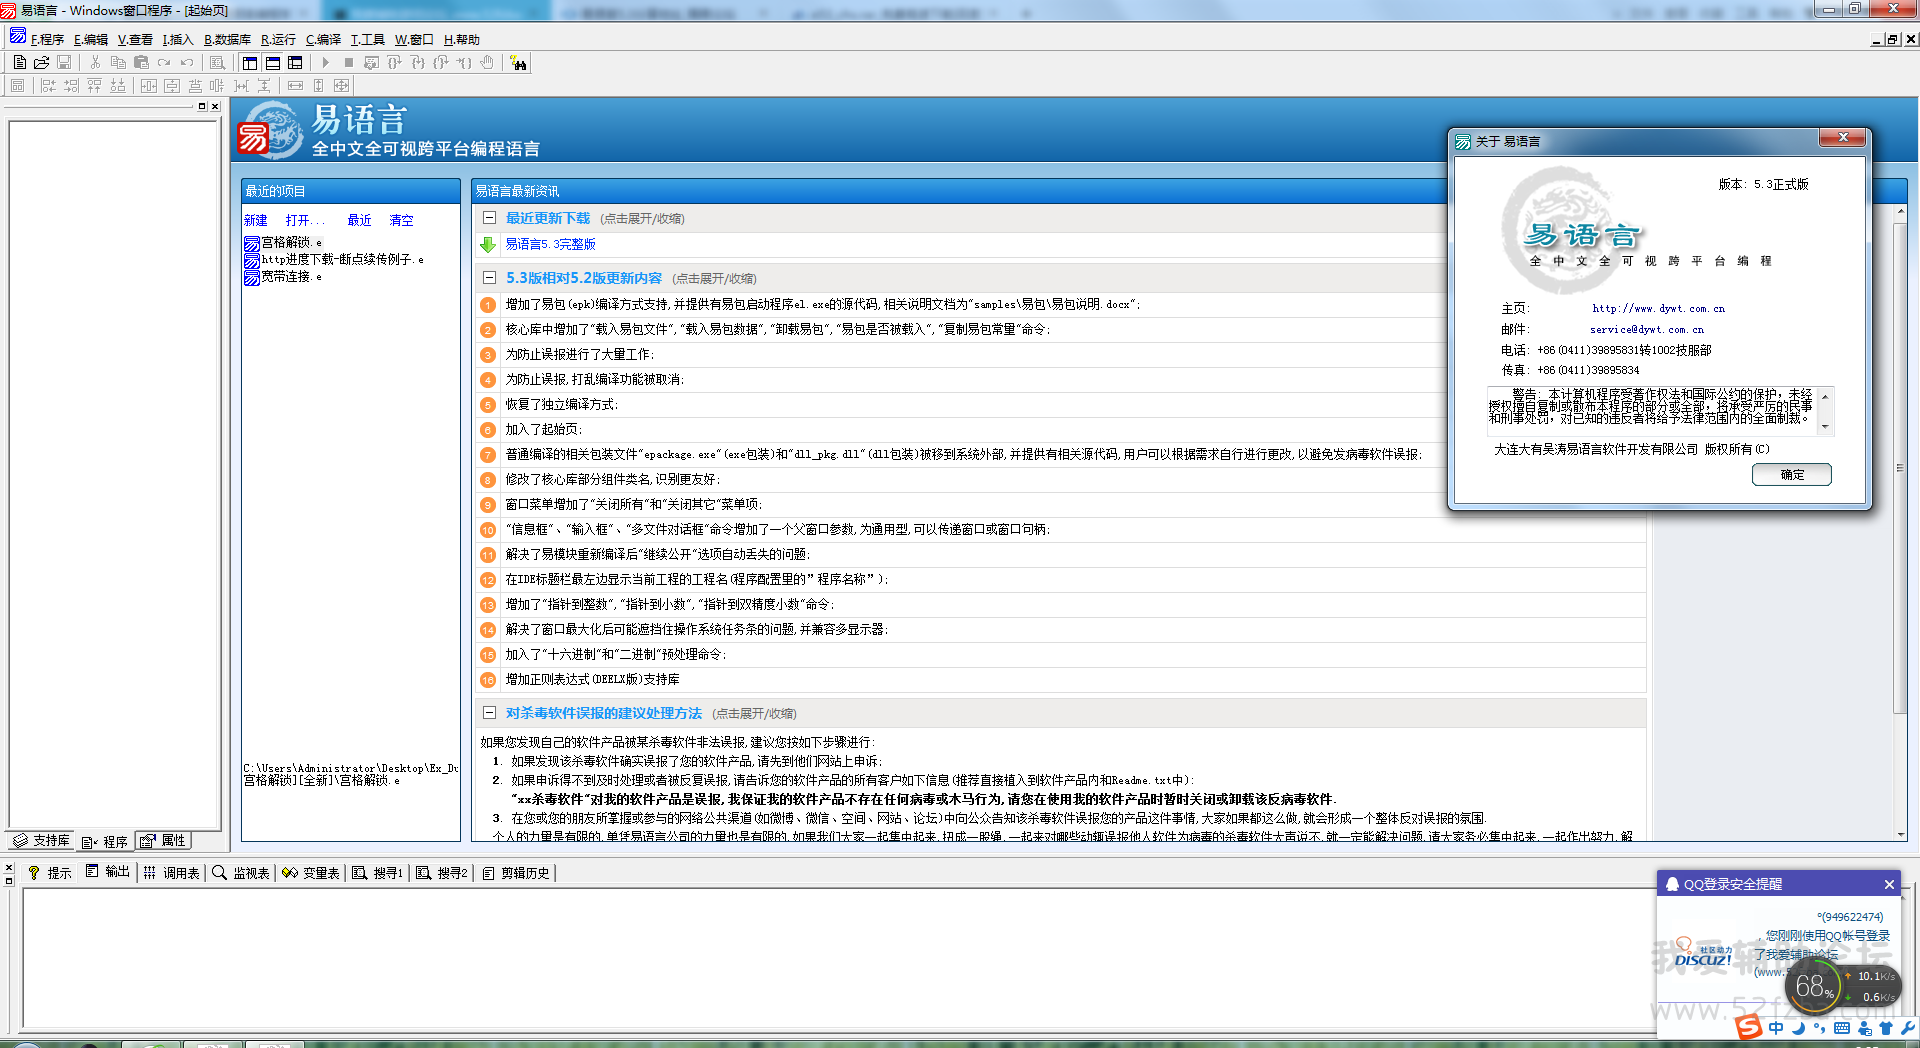Collapse the 5.3版相对5.2版更新内容 section
This screenshot has height=1048, width=1920.
tap(489, 278)
